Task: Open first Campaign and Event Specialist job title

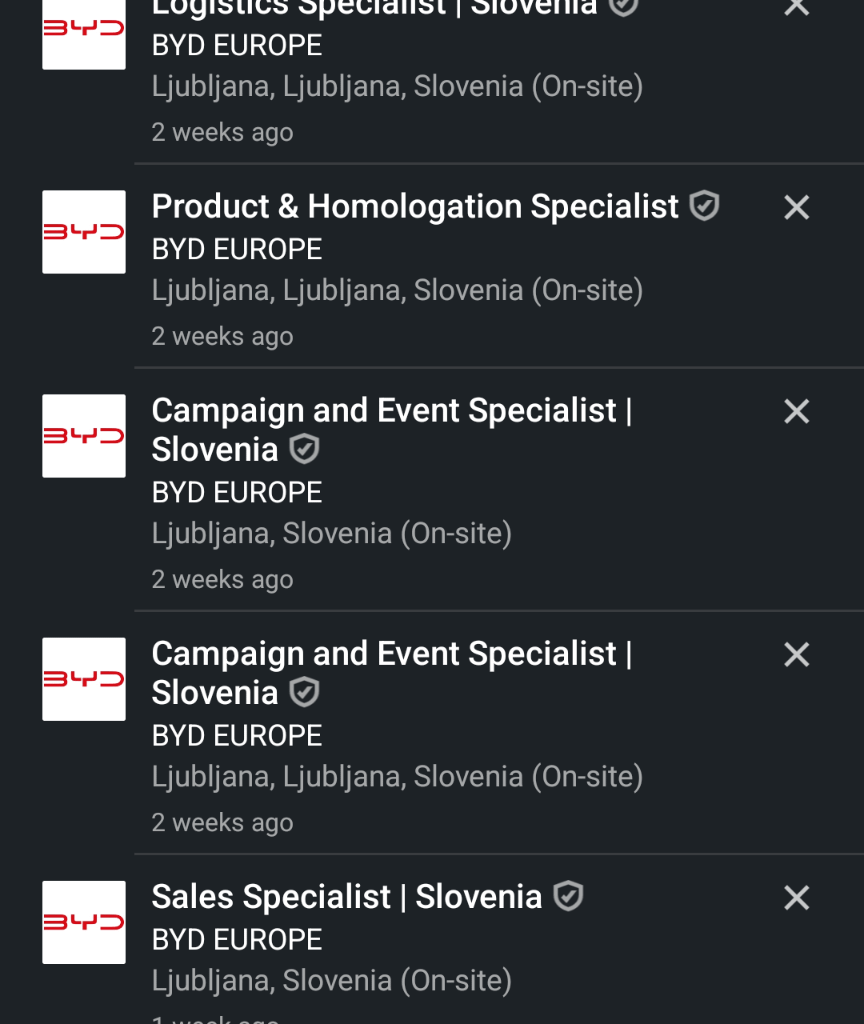Action: [x=391, y=411]
